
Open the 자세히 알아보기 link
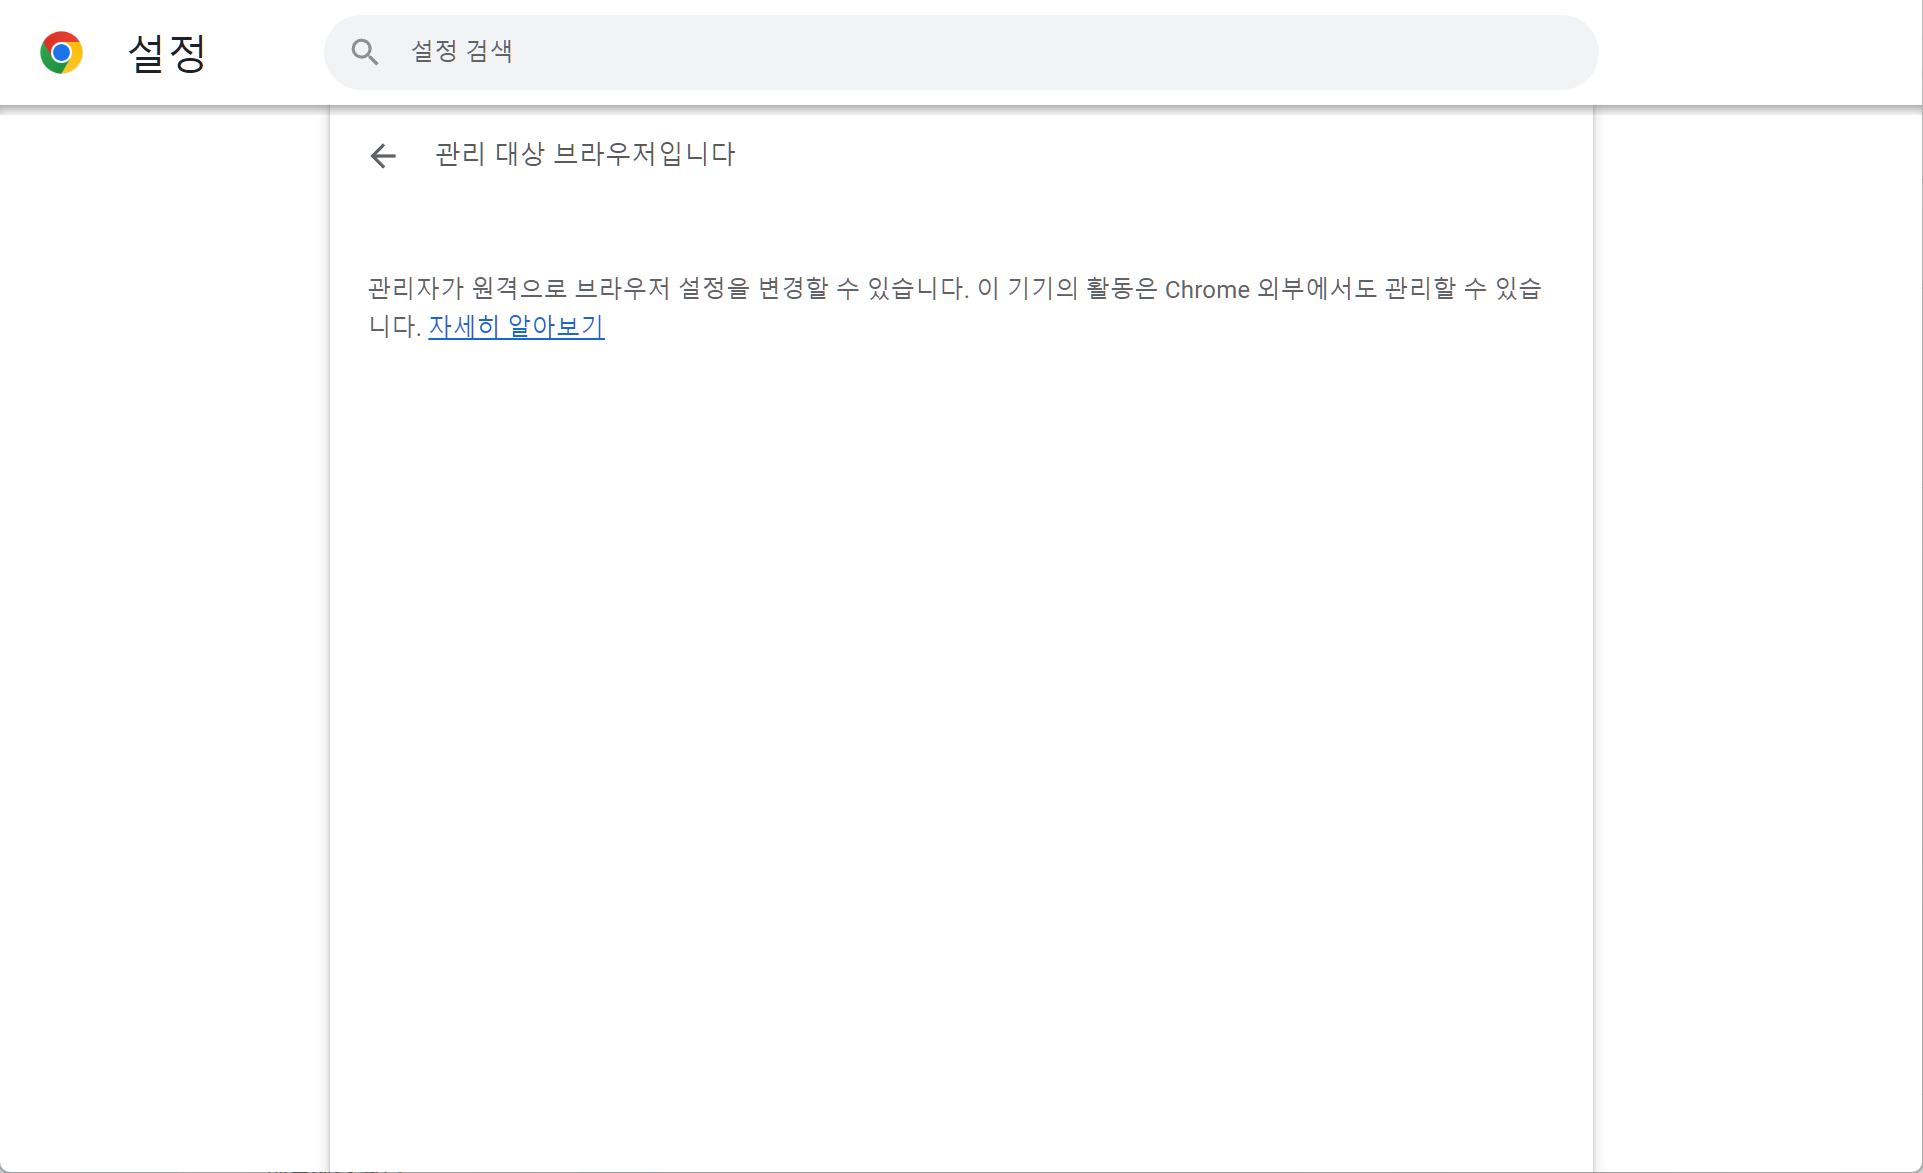click(x=516, y=326)
